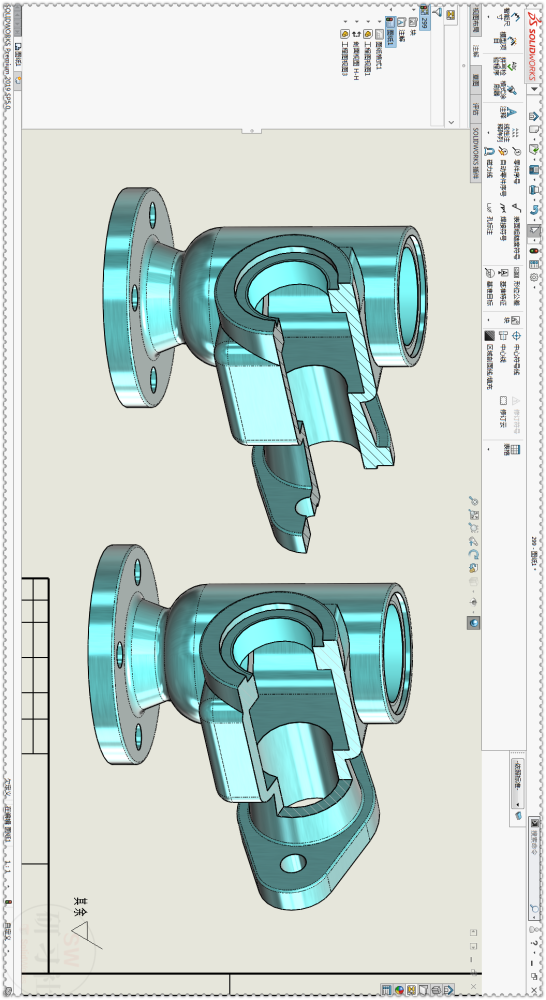Open the layer dropdown (-按图层标准-)

pos(517,784)
